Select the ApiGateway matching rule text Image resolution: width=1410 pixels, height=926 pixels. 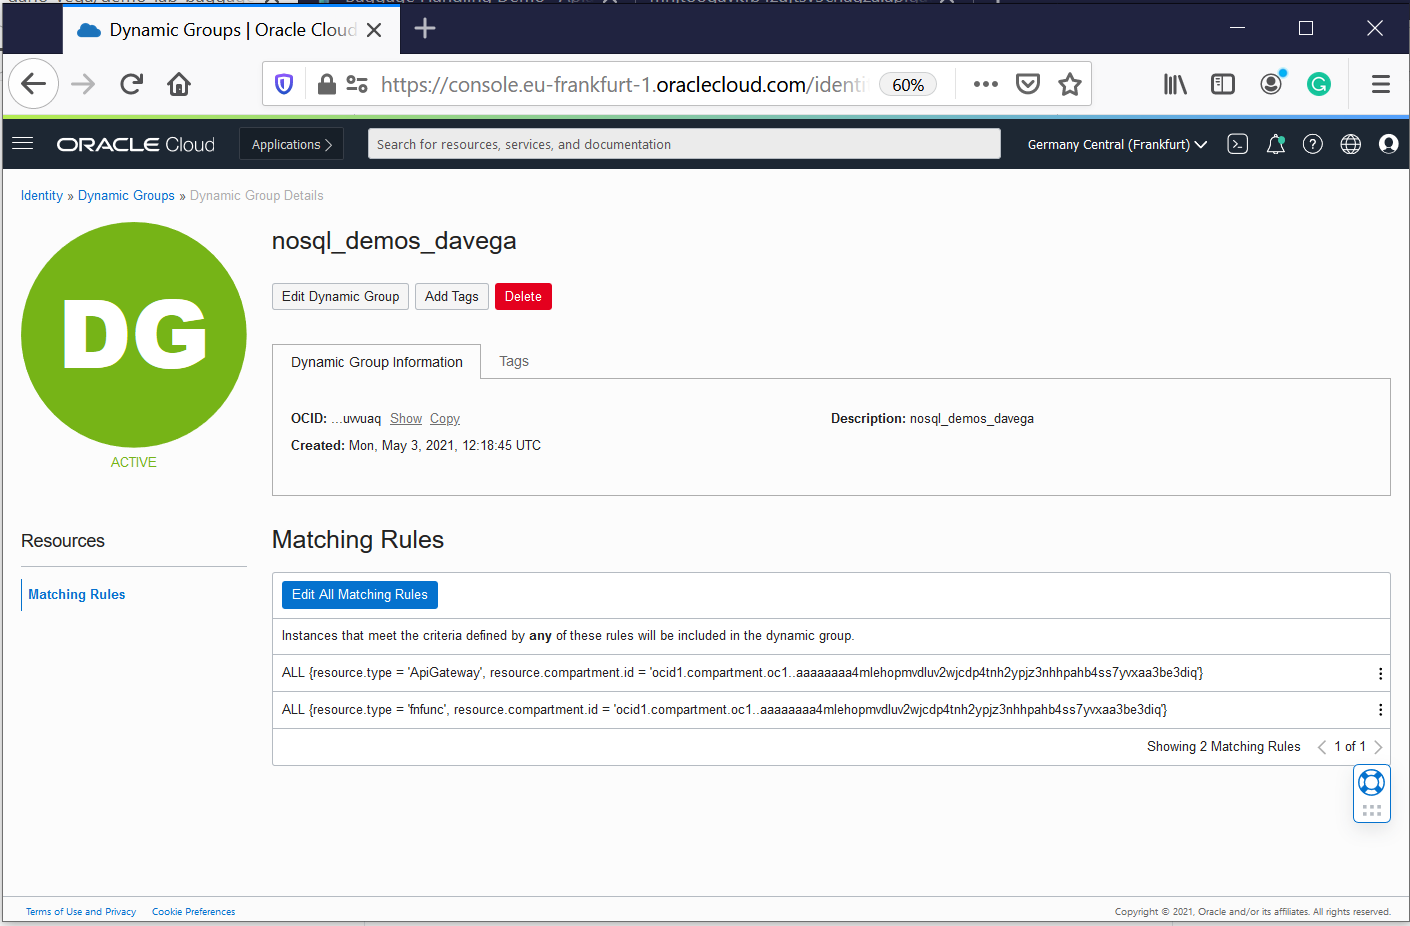click(742, 672)
